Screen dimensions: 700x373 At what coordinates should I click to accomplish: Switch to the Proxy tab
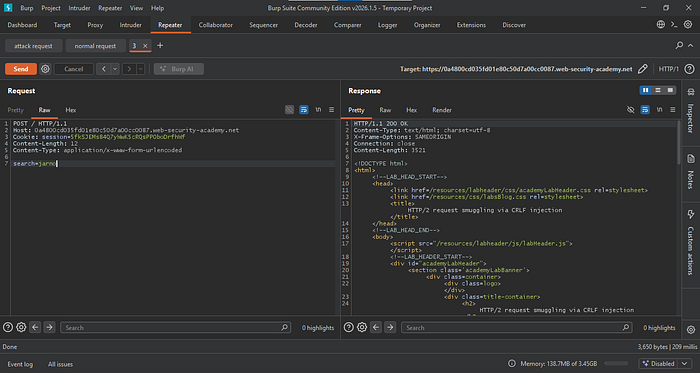click(95, 25)
